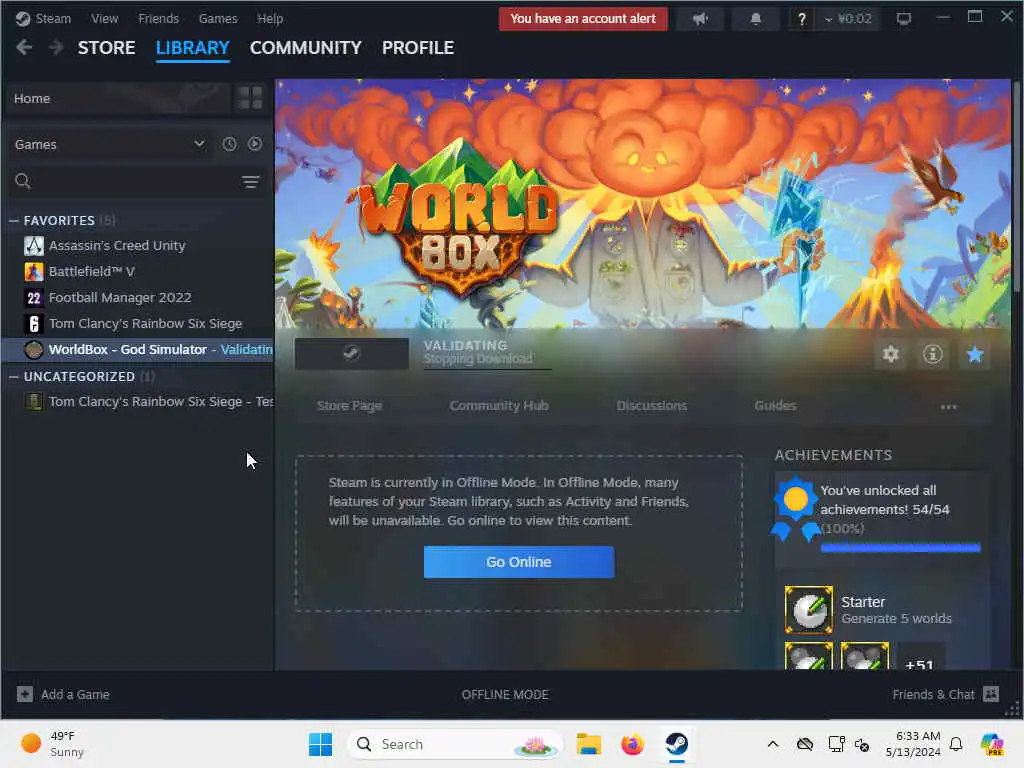The height and width of the screenshot is (768, 1024).
Task: Click the +51 more achievements tile
Action: click(919, 657)
